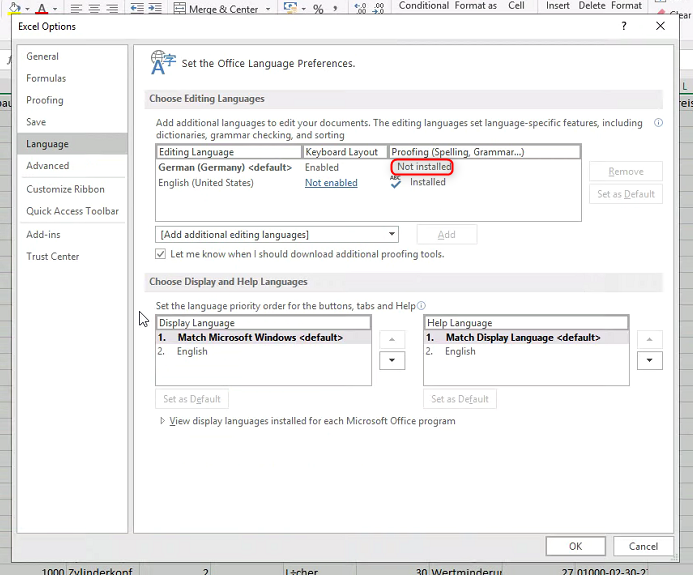
Task: Click Set as Default under Help Language
Action: point(460,399)
